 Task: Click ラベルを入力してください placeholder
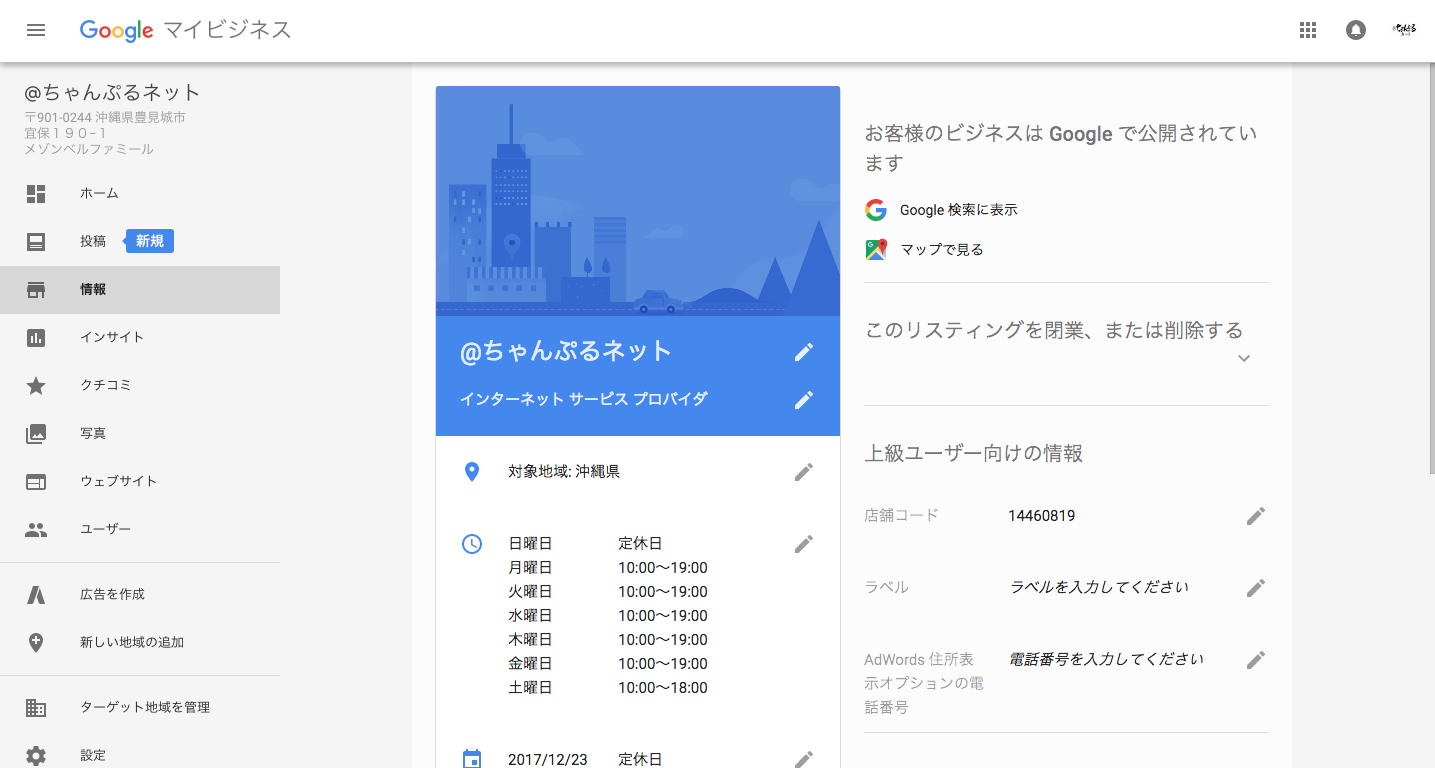pos(1100,587)
